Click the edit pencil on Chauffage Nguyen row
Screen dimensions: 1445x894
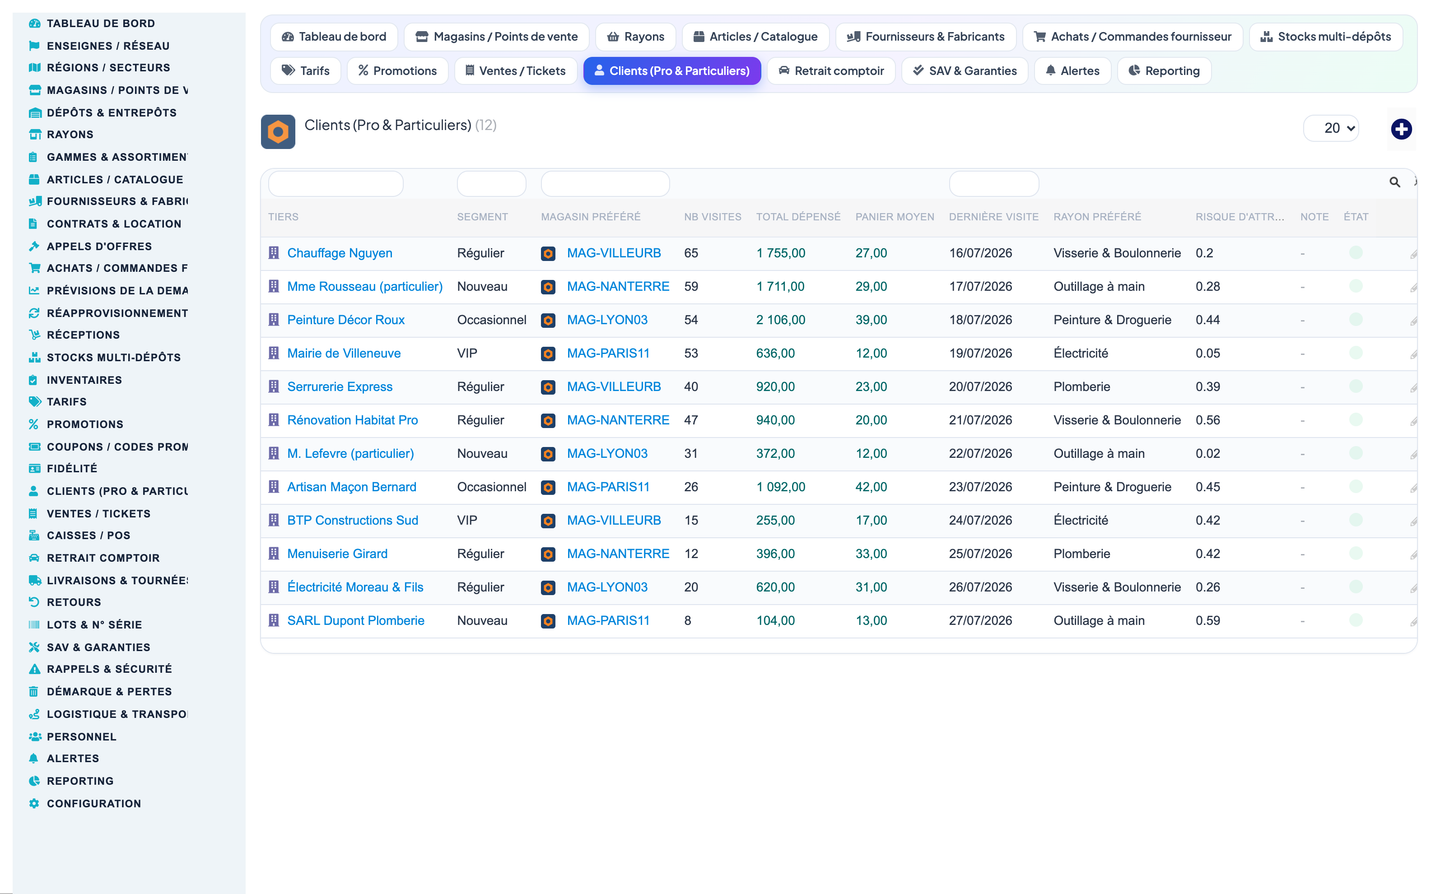click(x=1413, y=254)
